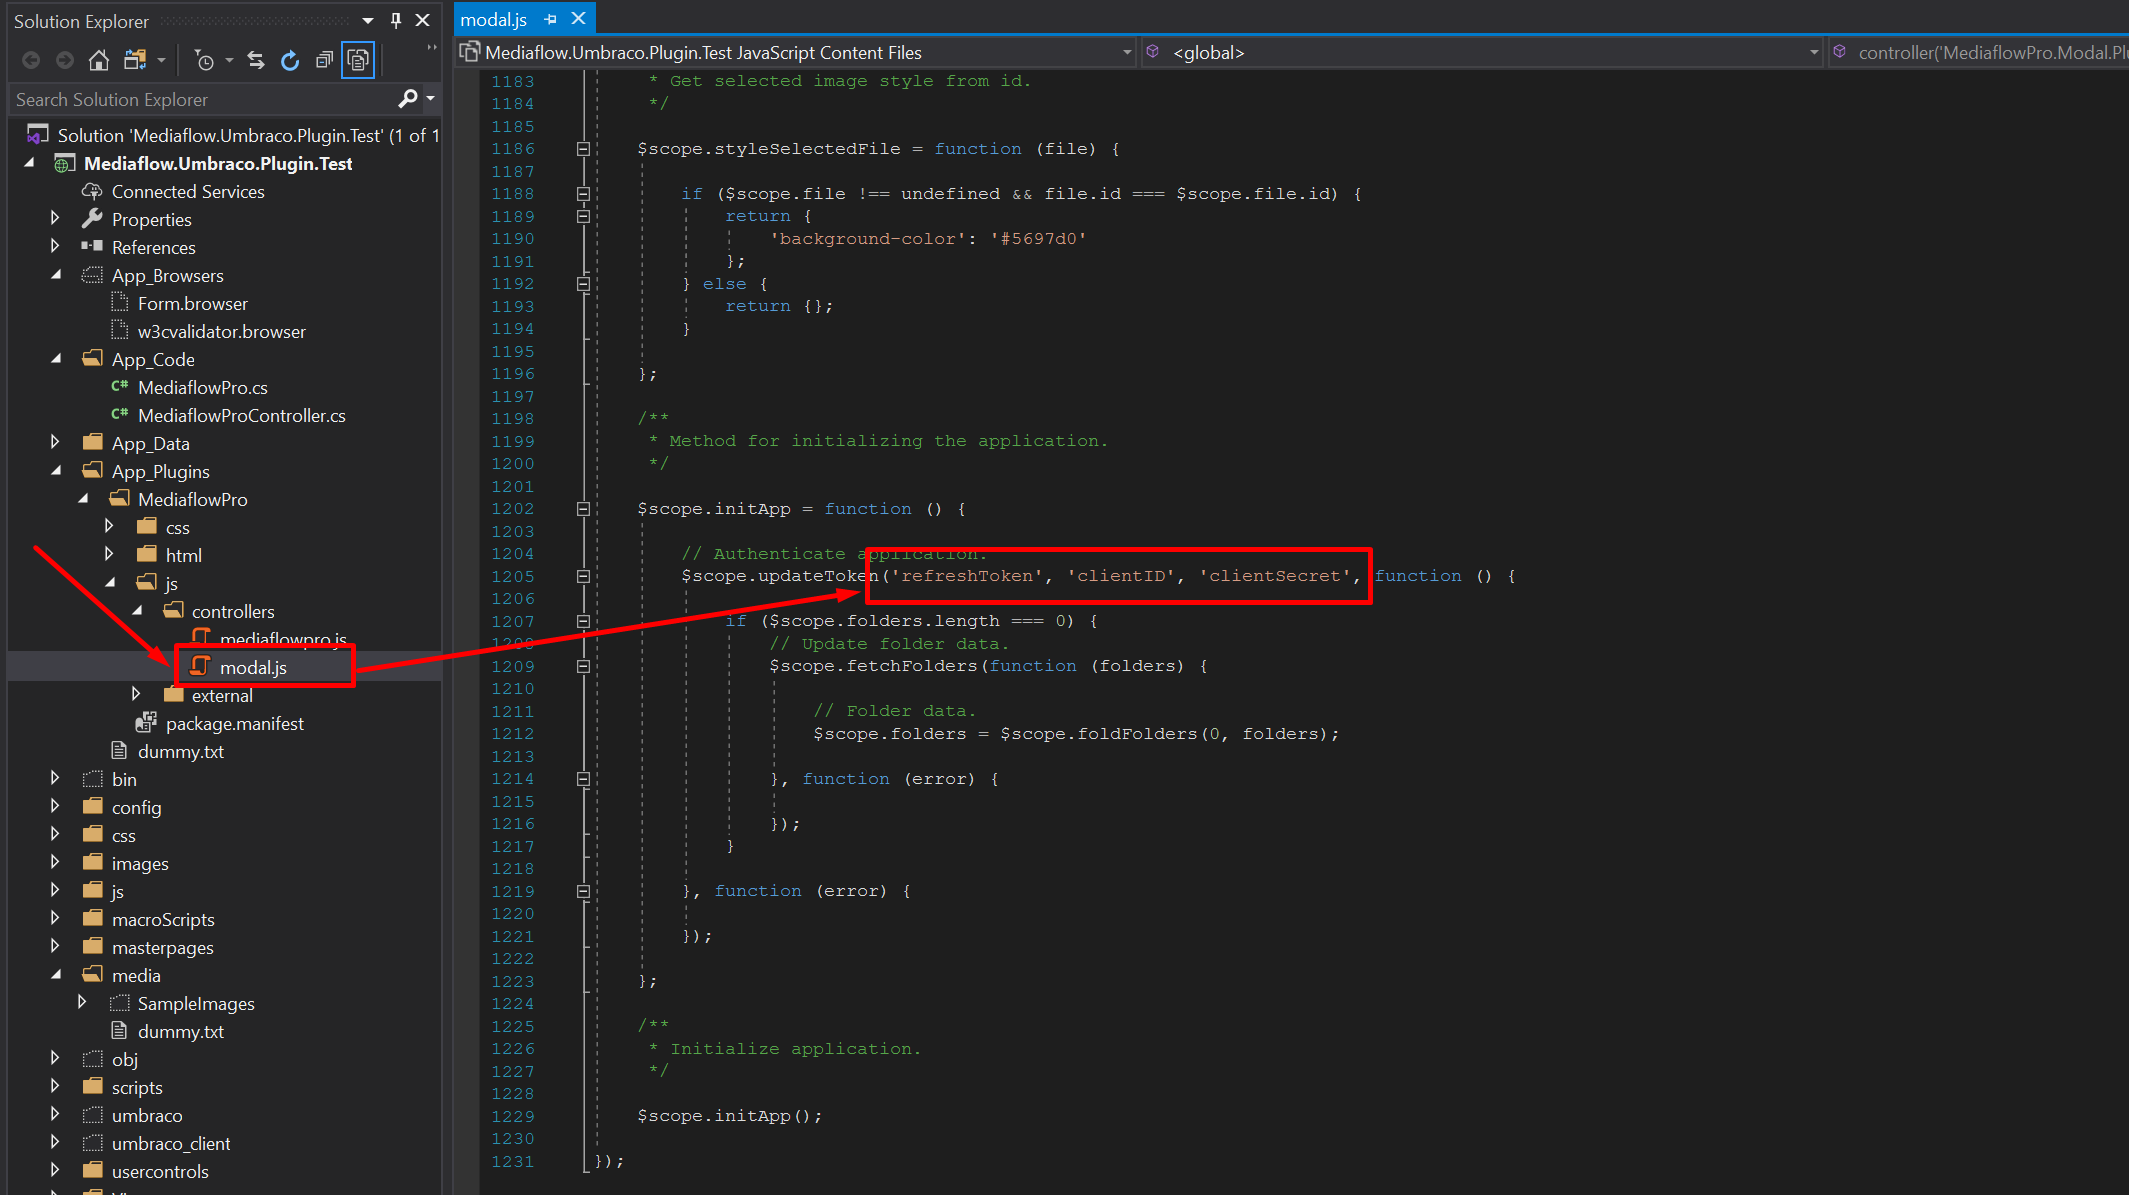Click the Home icon in Solution Explorer toolbar
Viewport: 2129px width, 1195px height.
click(98, 60)
